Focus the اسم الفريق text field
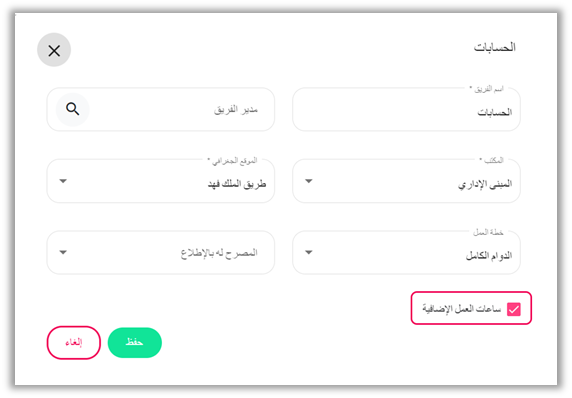 406,109
